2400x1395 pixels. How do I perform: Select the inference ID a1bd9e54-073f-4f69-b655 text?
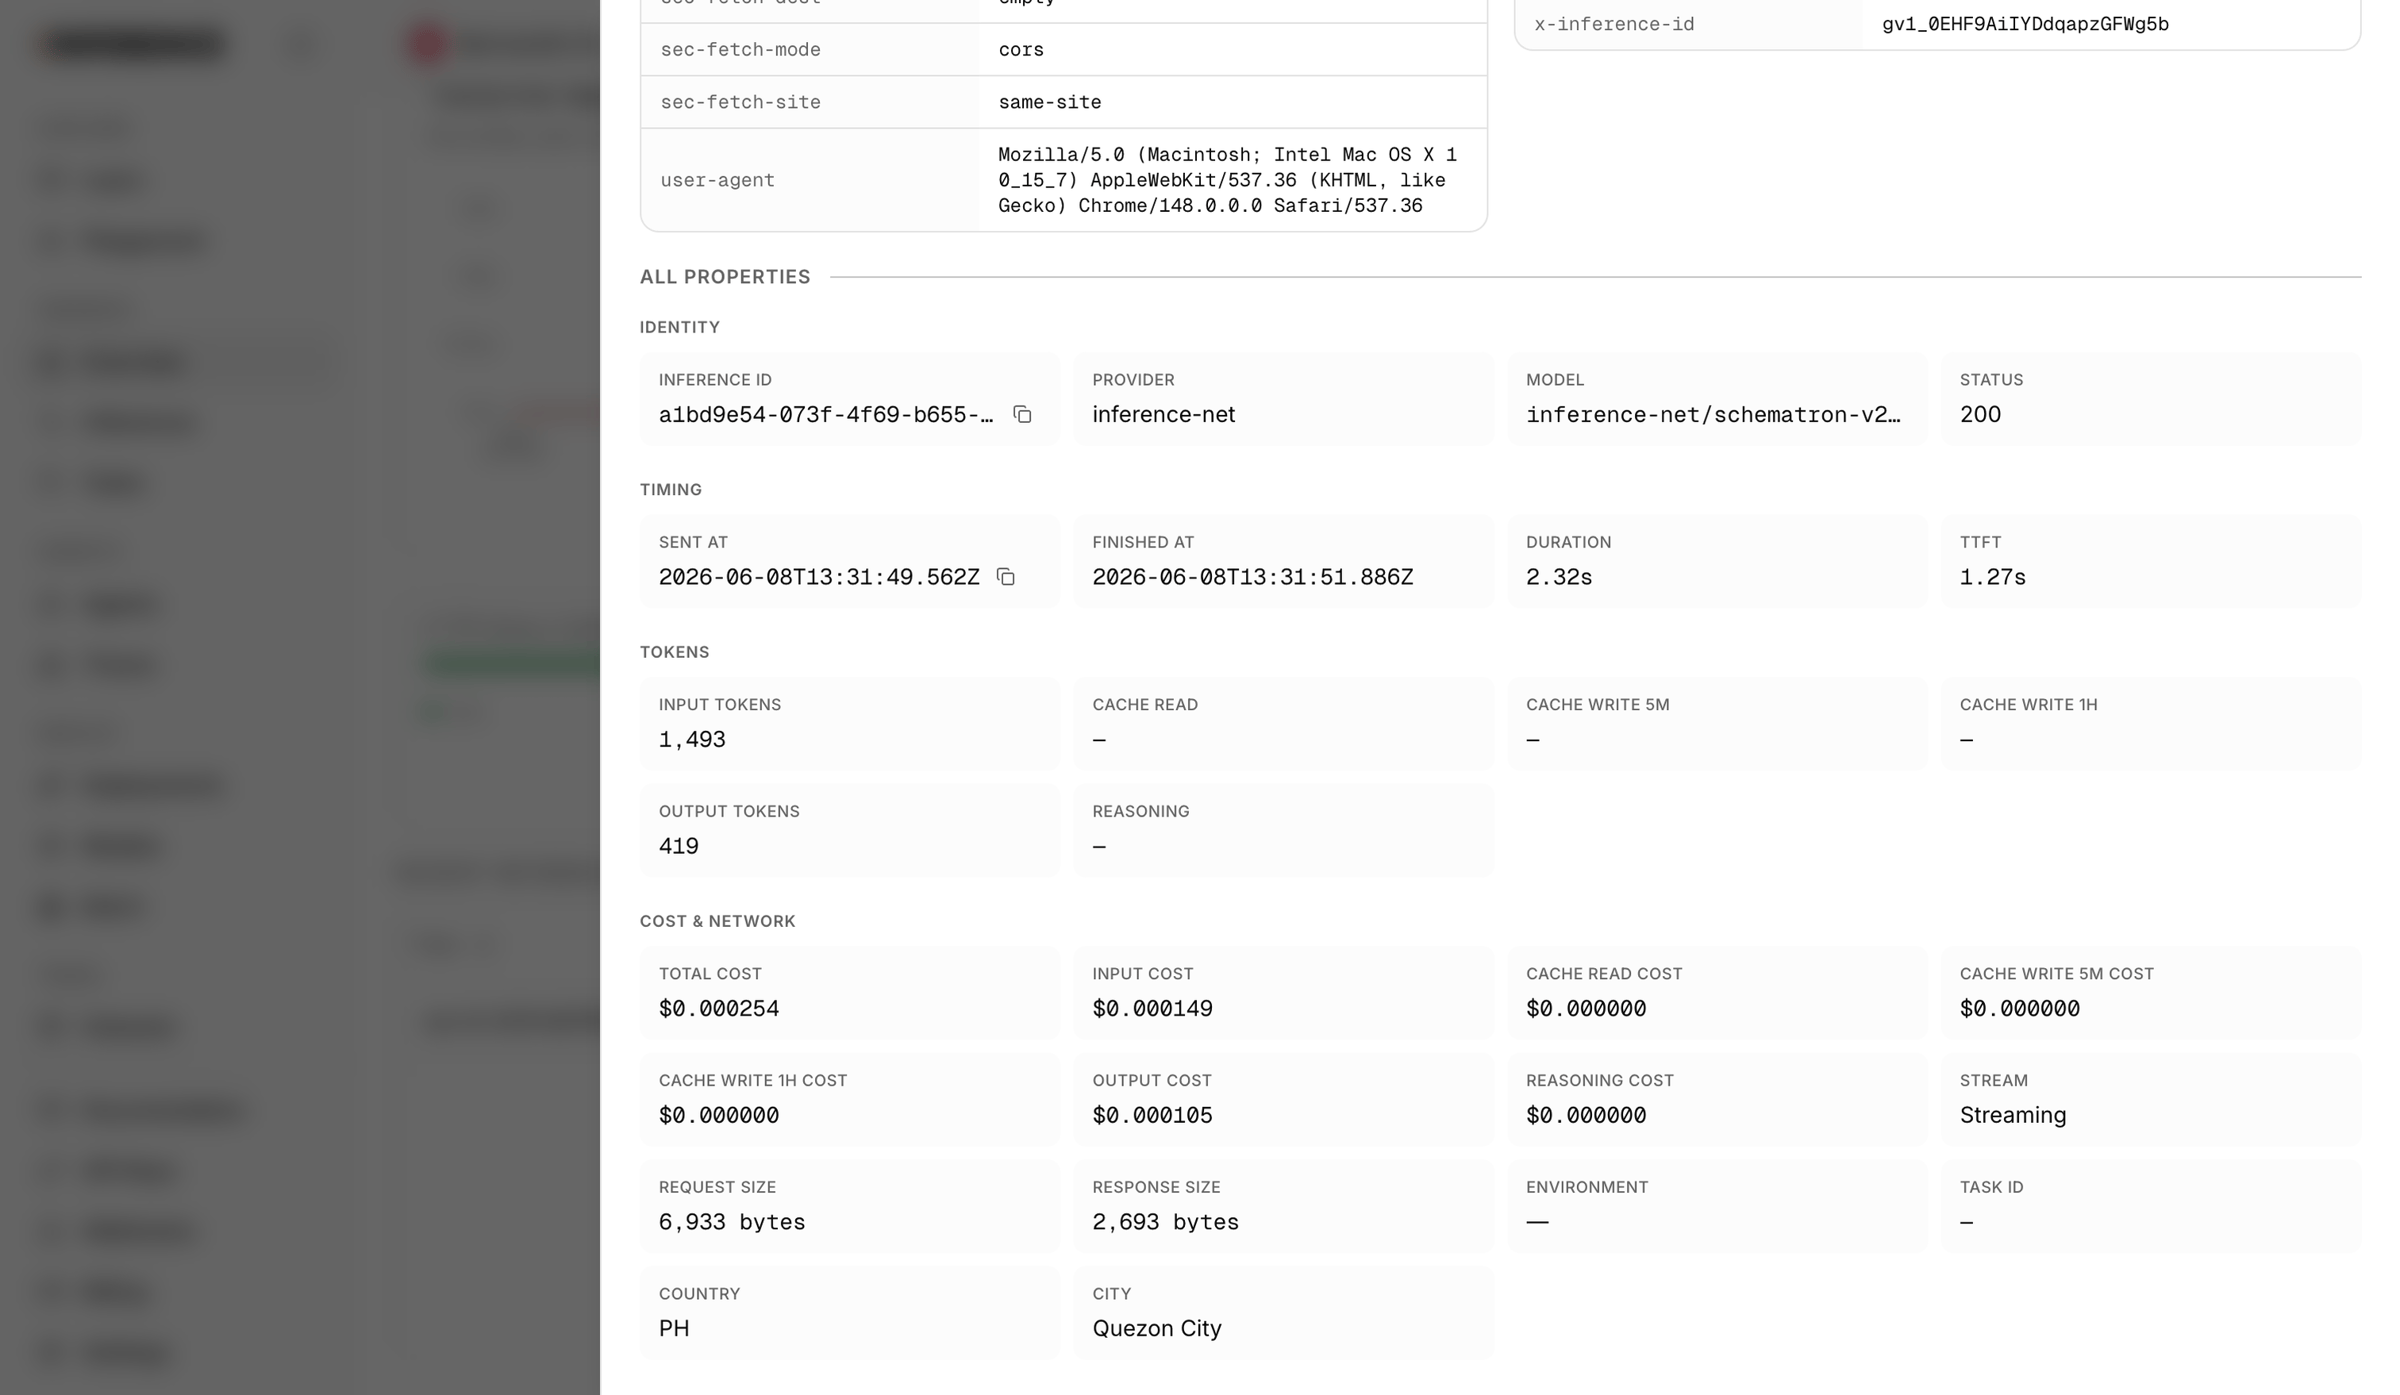825,414
